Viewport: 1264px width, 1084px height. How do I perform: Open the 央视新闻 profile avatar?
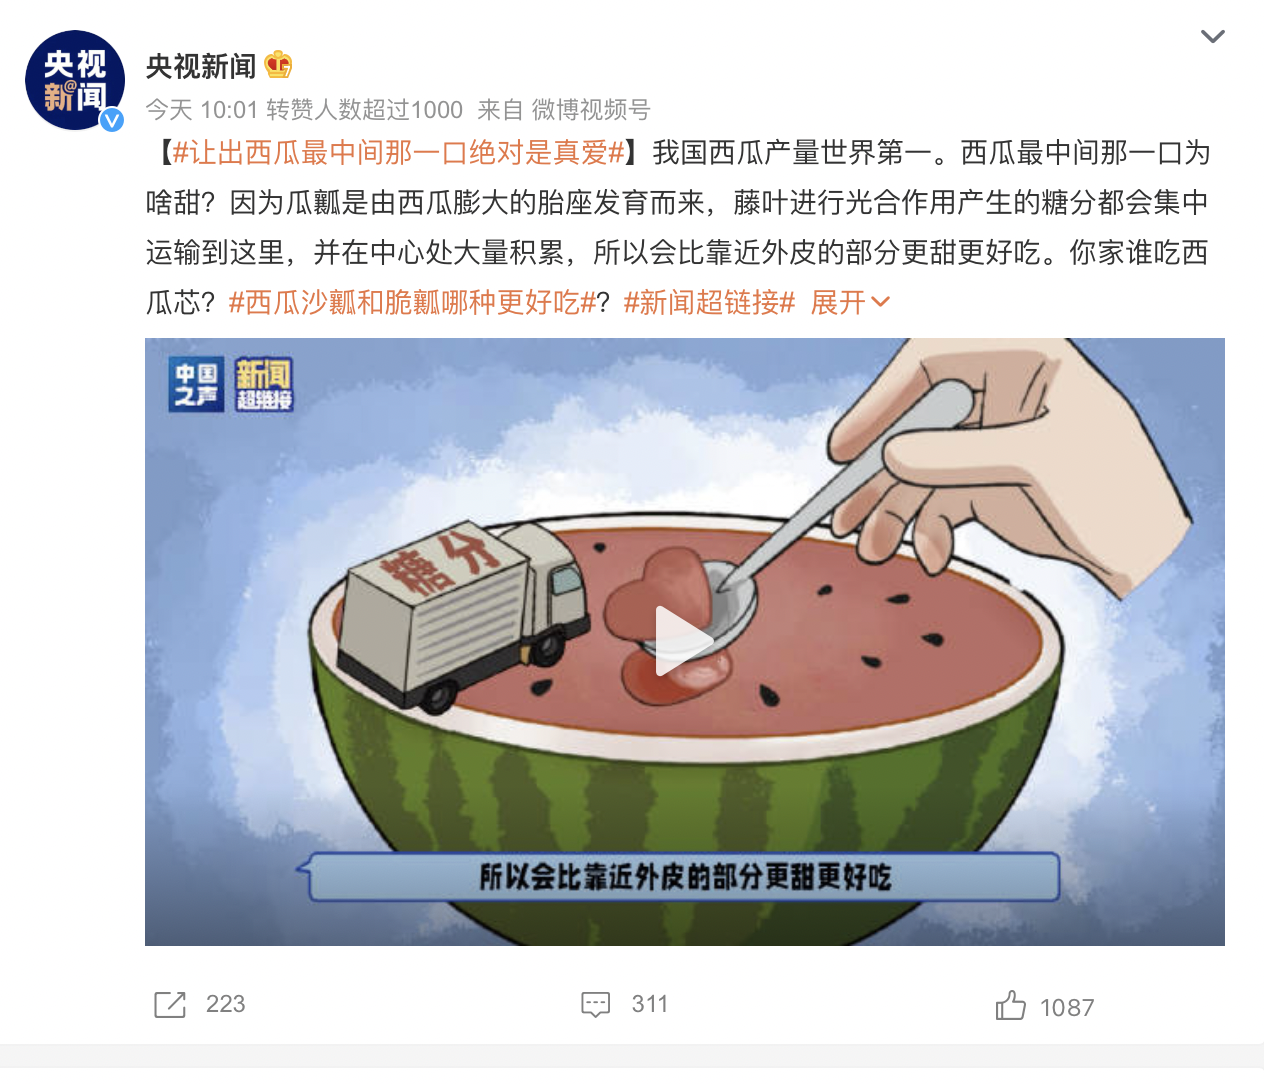click(75, 80)
